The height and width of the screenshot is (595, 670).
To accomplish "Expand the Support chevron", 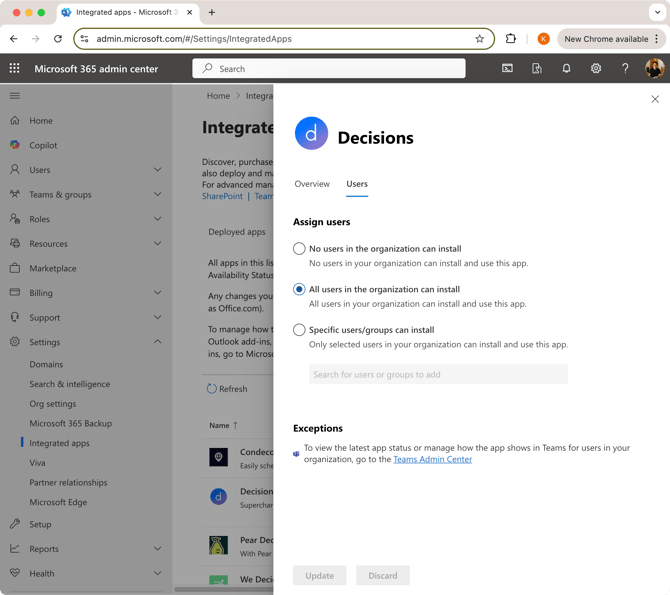I will (158, 317).
